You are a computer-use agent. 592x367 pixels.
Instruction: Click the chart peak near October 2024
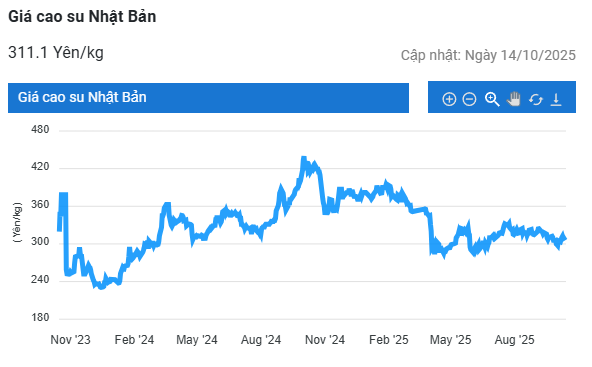pyautogui.click(x=304, y=159)
